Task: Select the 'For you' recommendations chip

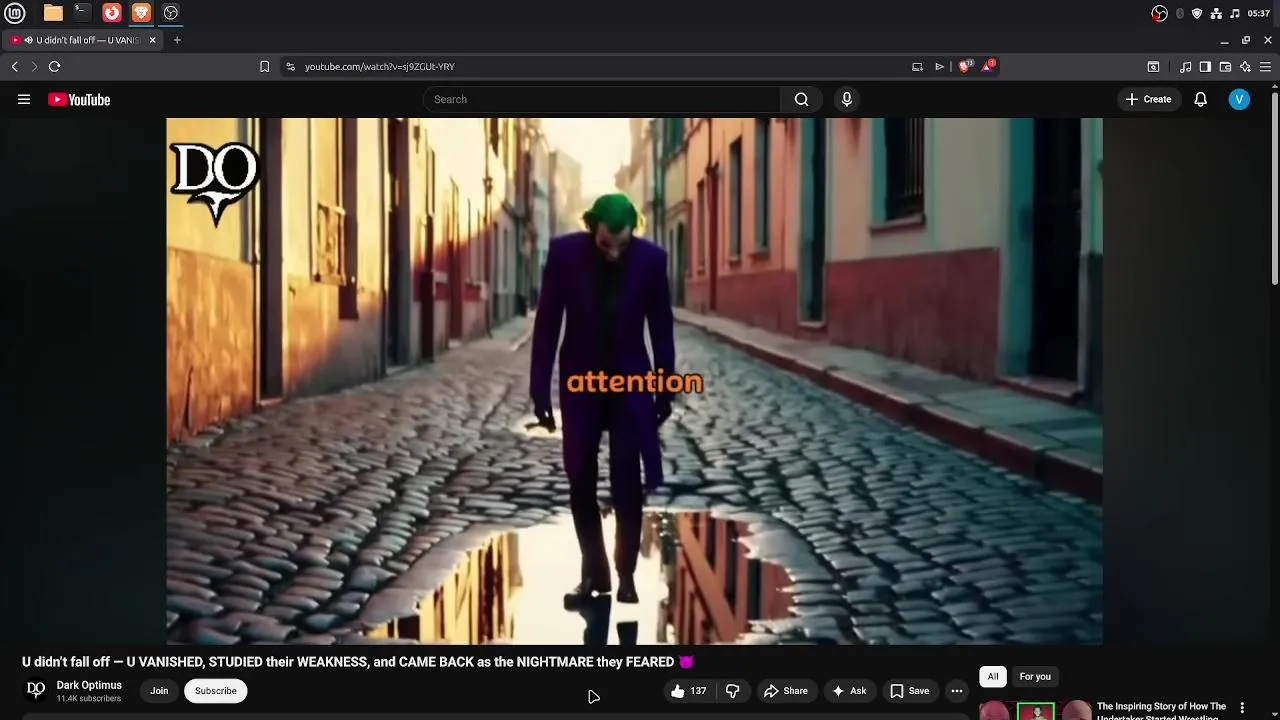Action: [1035, 677]
